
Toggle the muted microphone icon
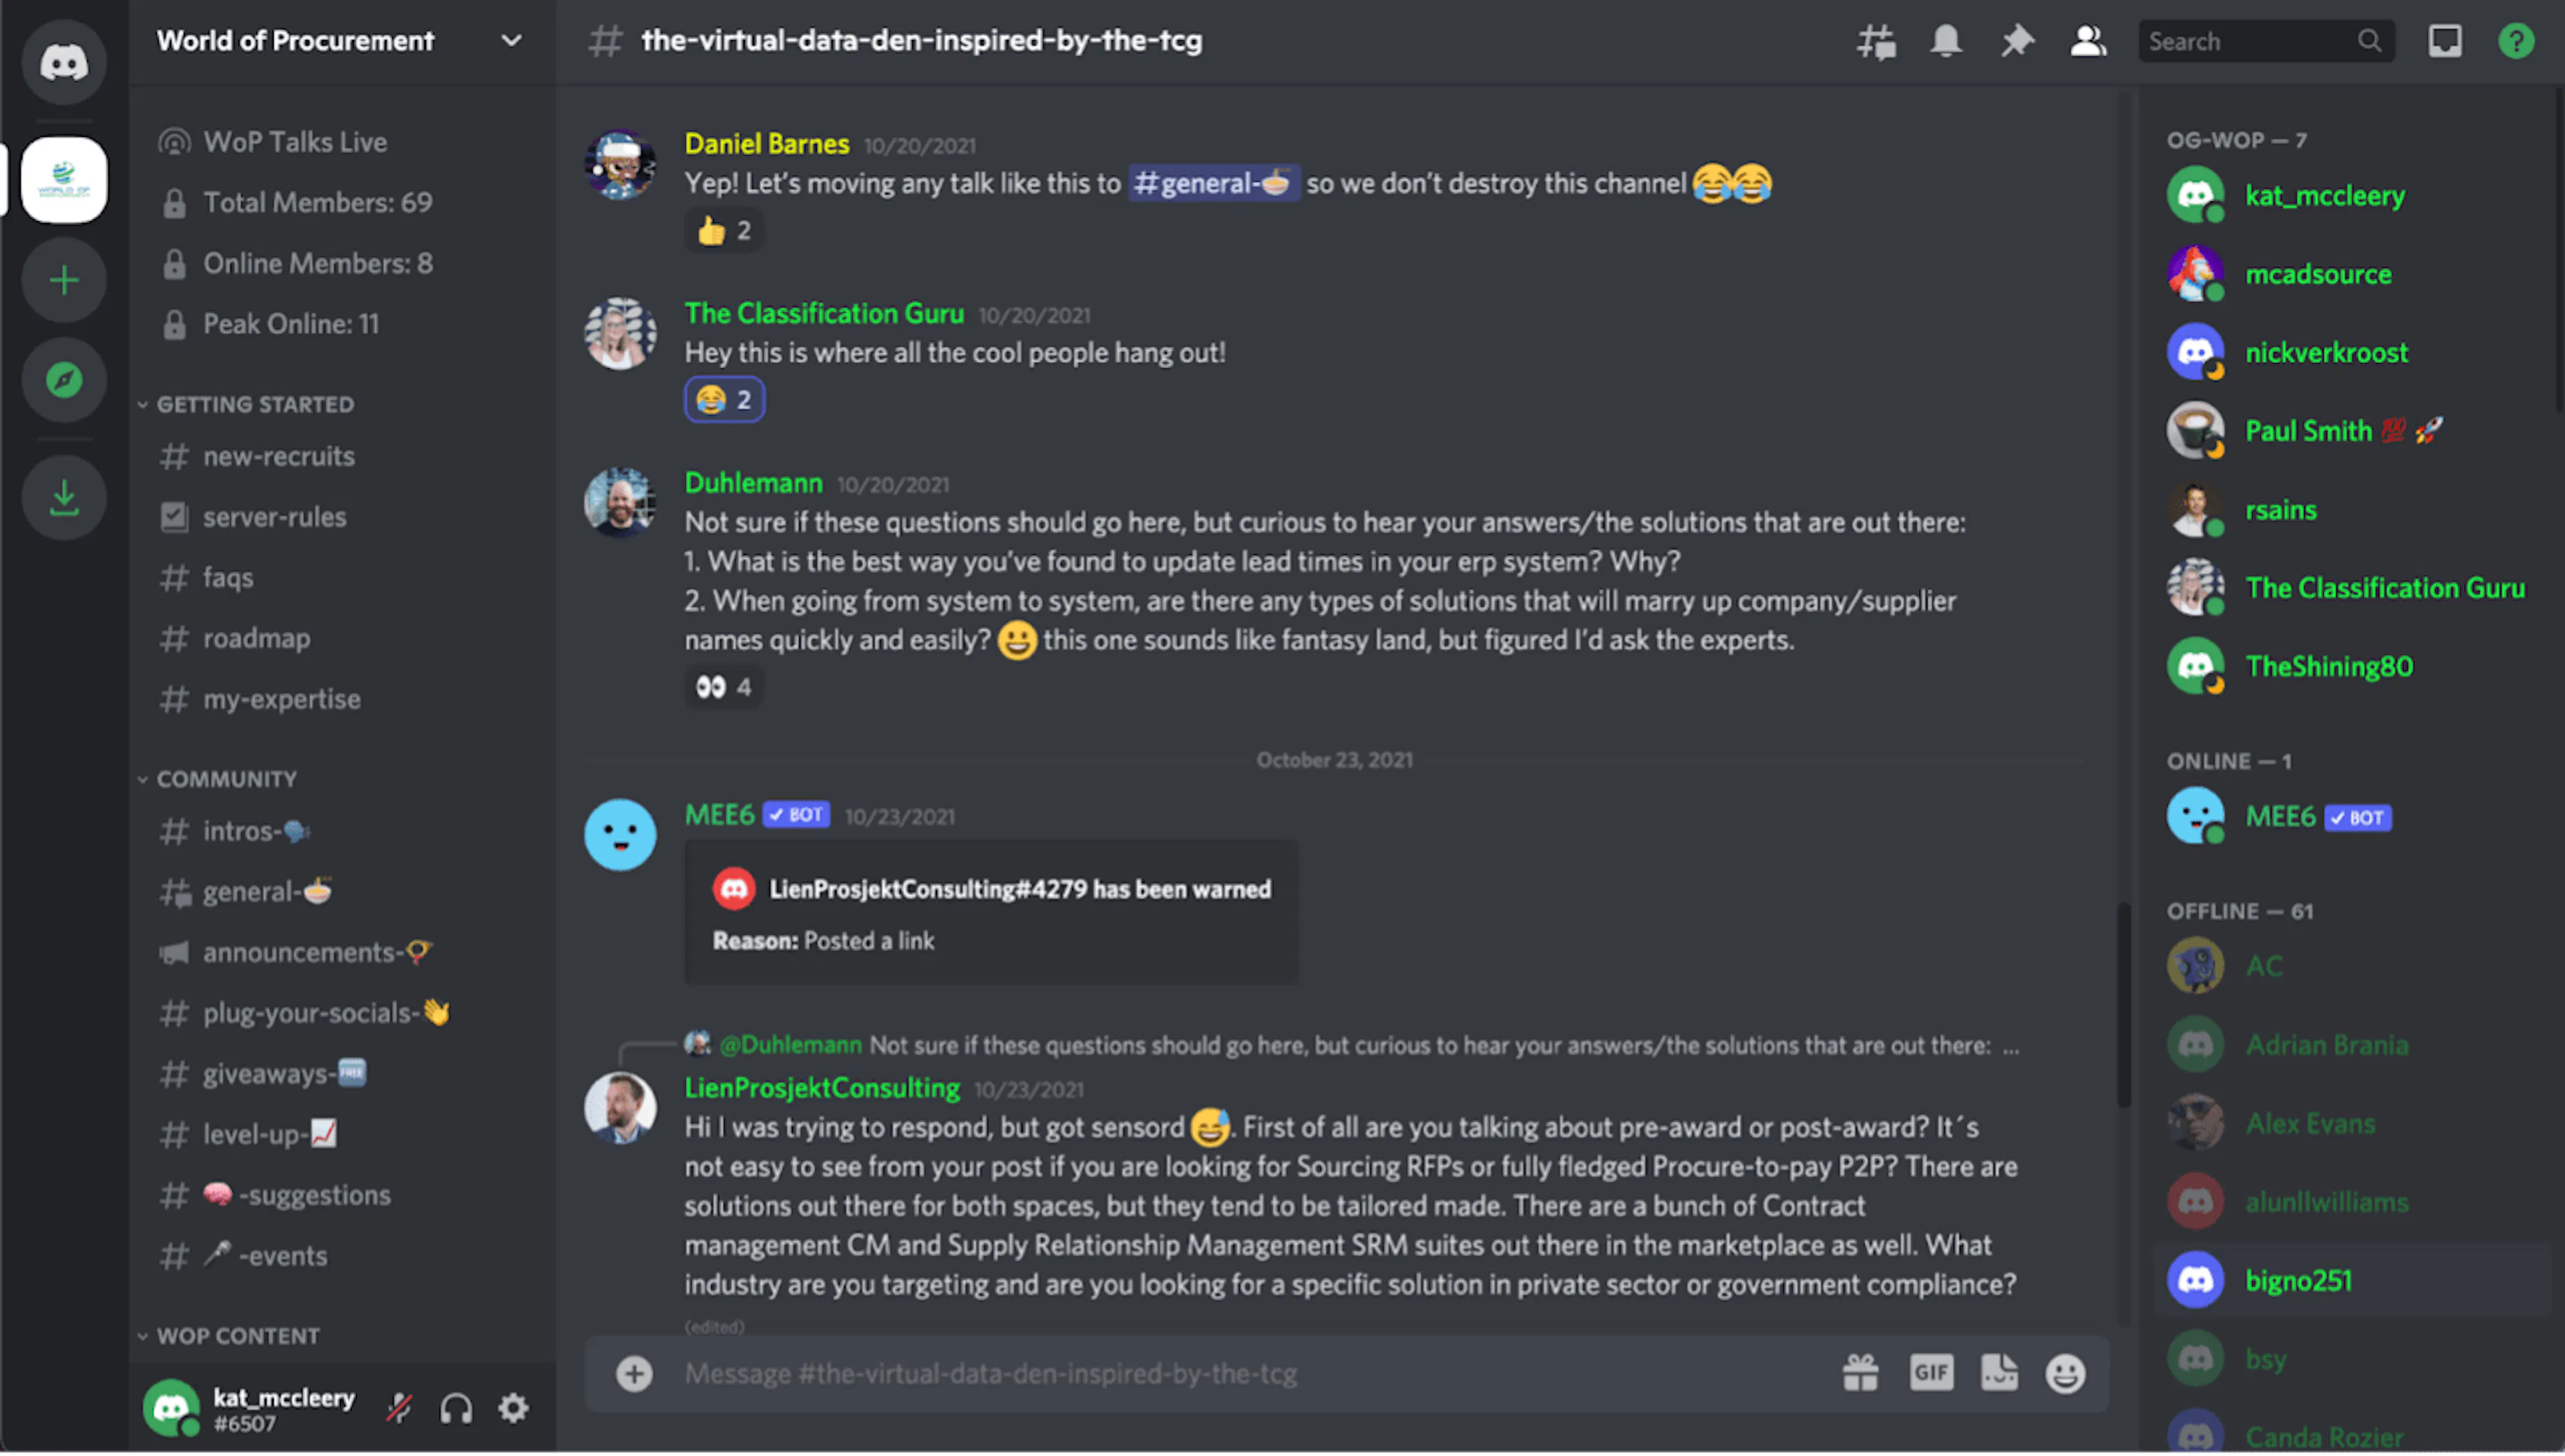(x=399, y=1408)
